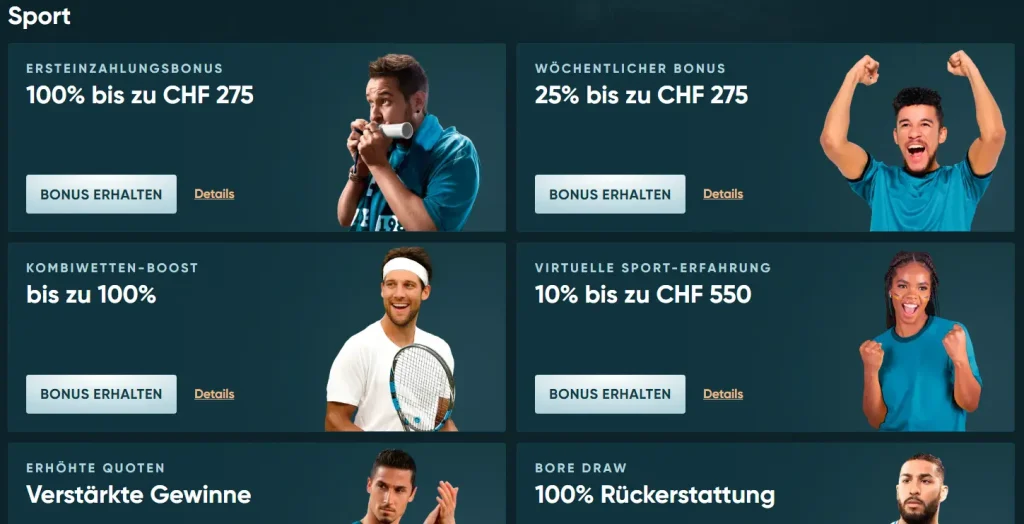Open Details link for Kombiwetten-Boost
The height and width of the screenshot is (524, 1024).
(x=214, y=394)
